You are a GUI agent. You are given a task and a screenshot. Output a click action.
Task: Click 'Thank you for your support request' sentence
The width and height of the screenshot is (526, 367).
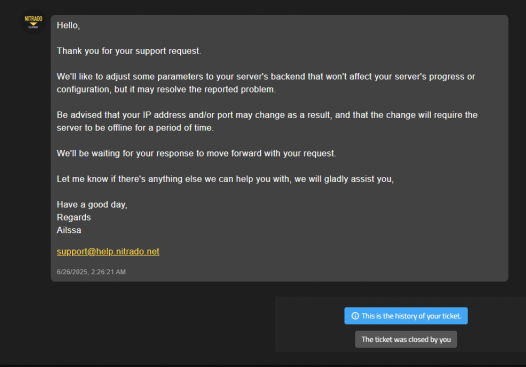[x=129, y=51]
